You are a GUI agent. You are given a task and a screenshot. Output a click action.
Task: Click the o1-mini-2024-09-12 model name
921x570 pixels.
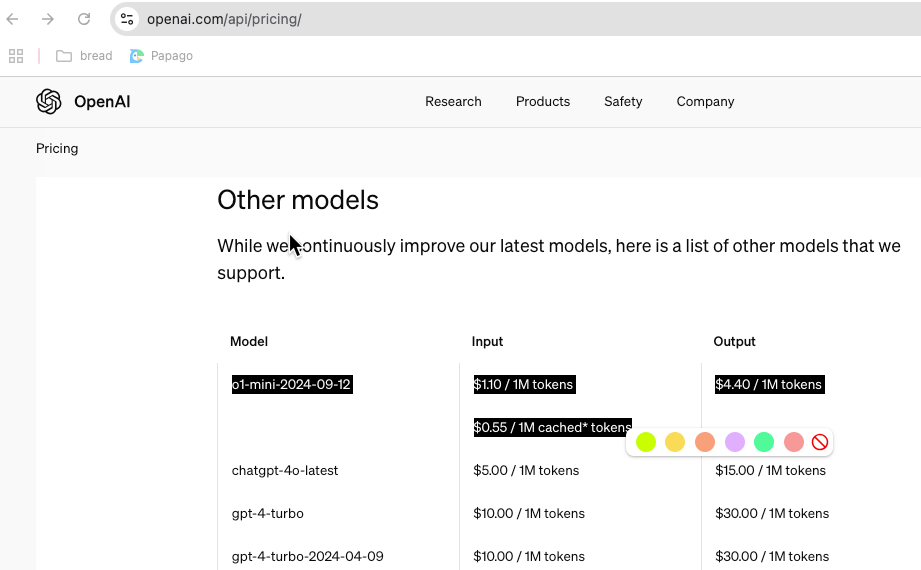click(292, 384)
